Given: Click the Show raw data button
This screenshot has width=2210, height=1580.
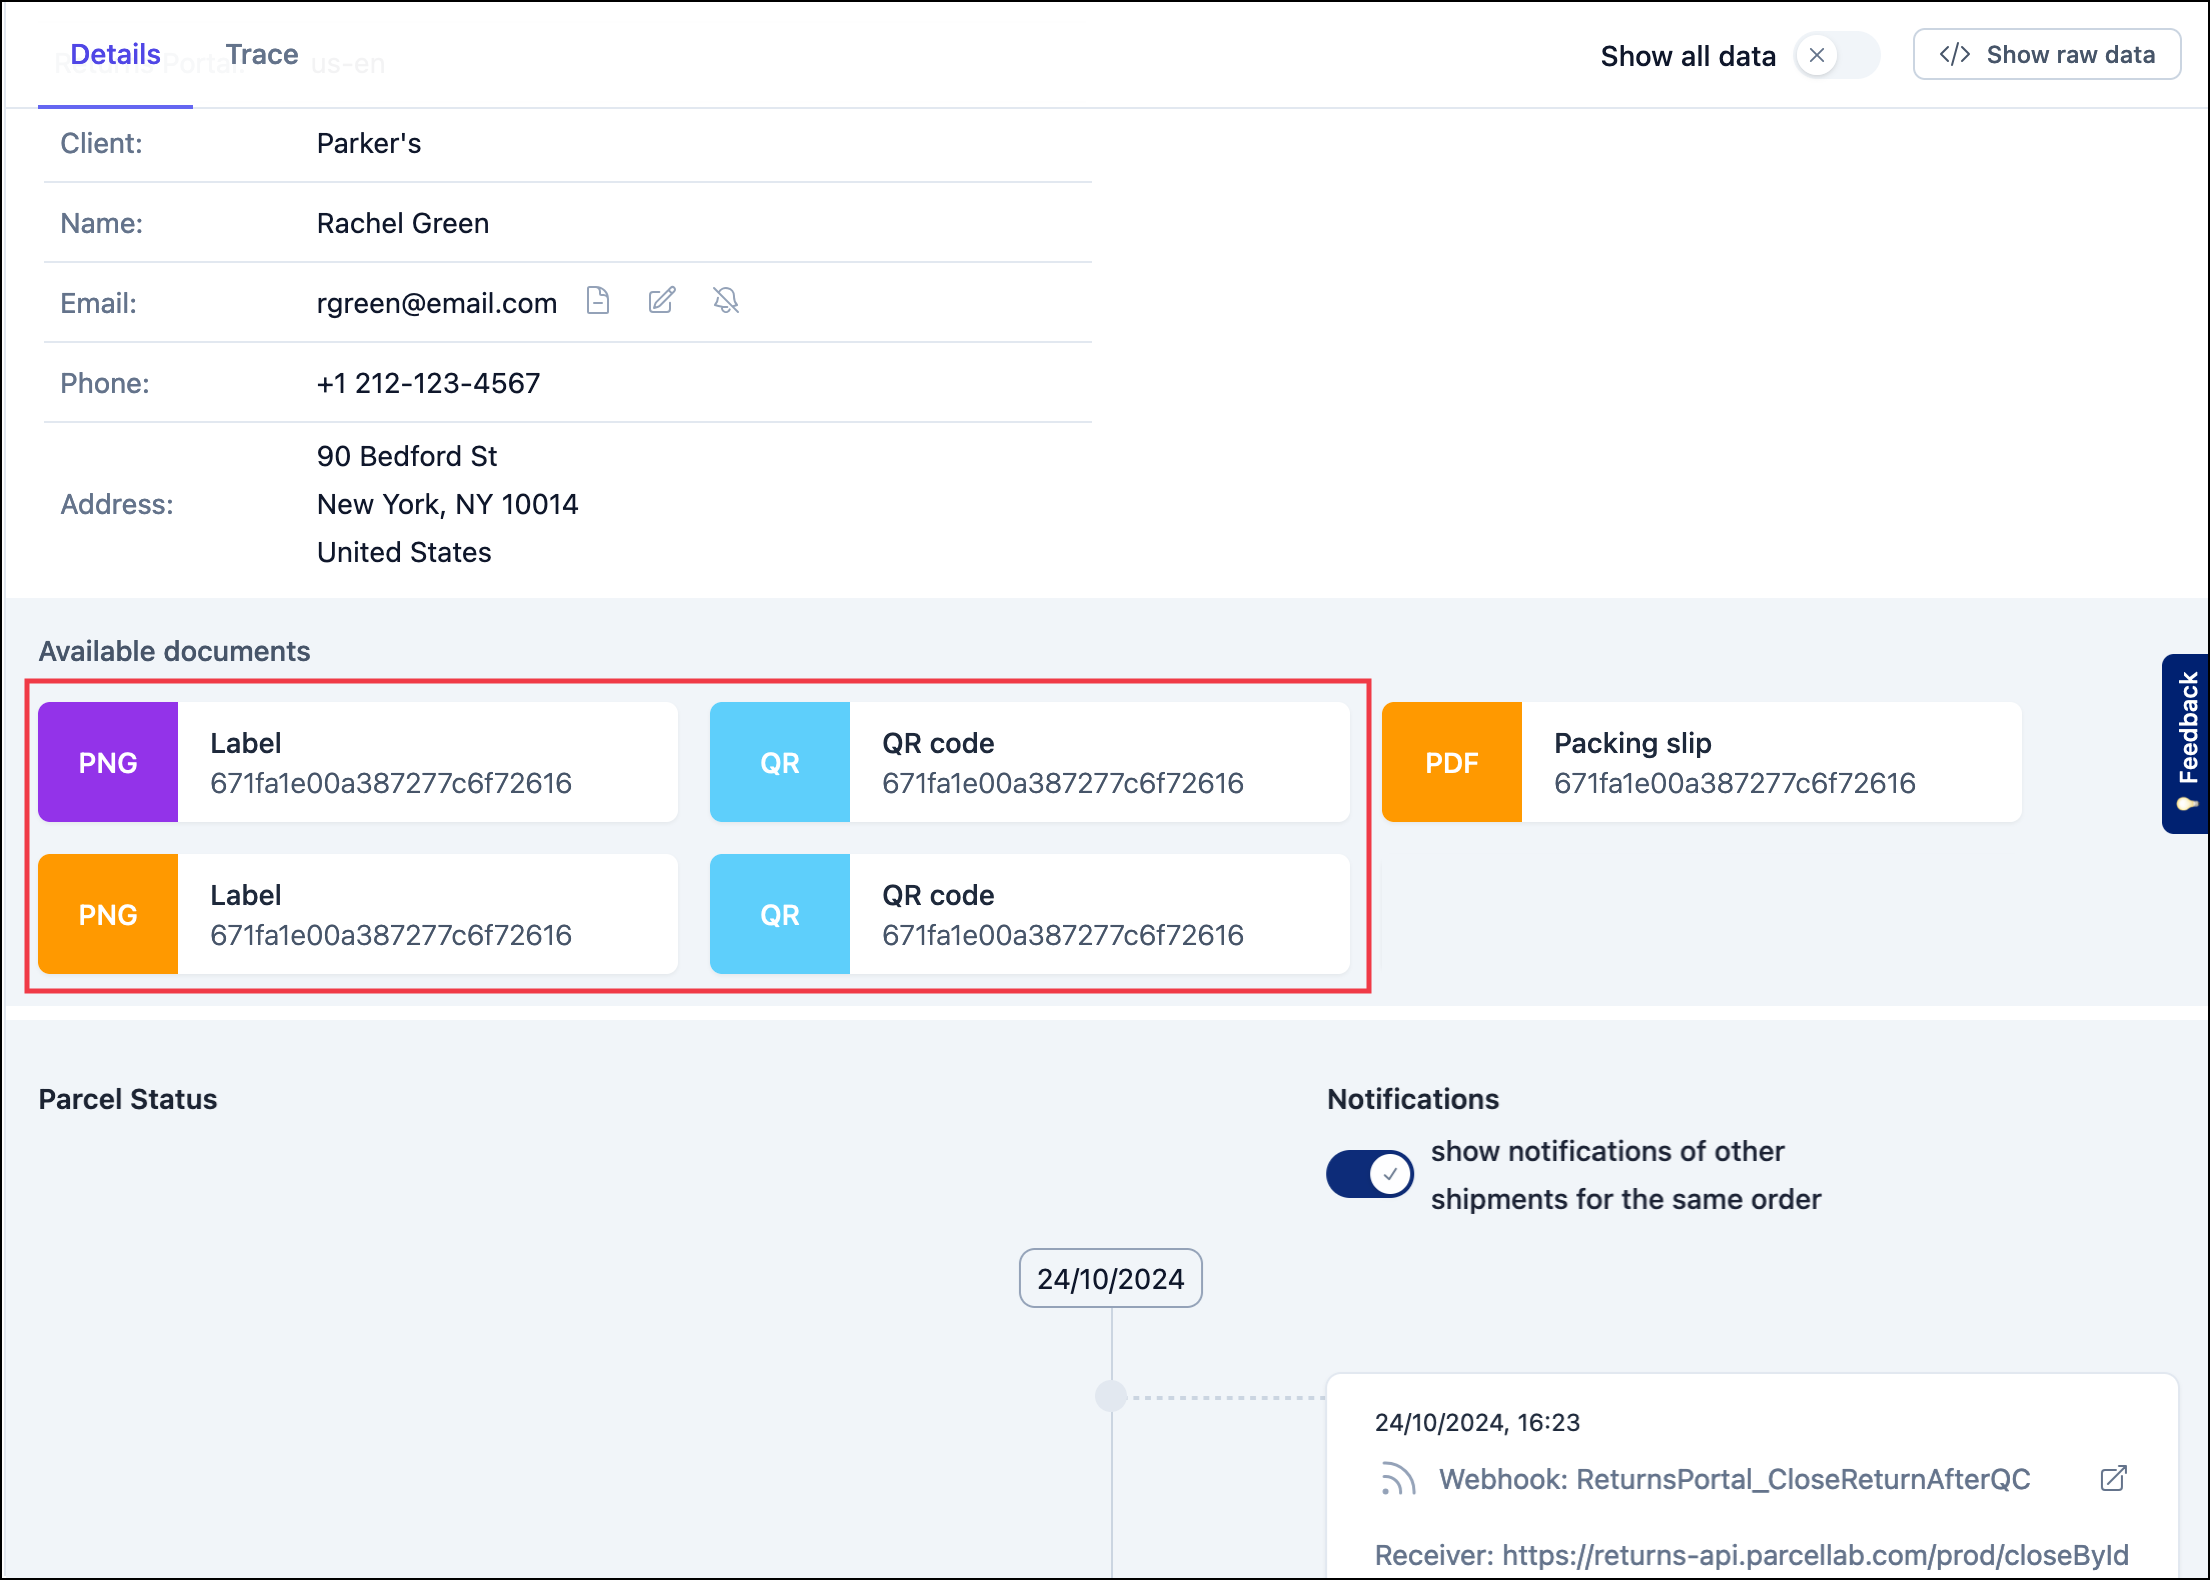Looking at the screenshot, I should click(2046, 54).
